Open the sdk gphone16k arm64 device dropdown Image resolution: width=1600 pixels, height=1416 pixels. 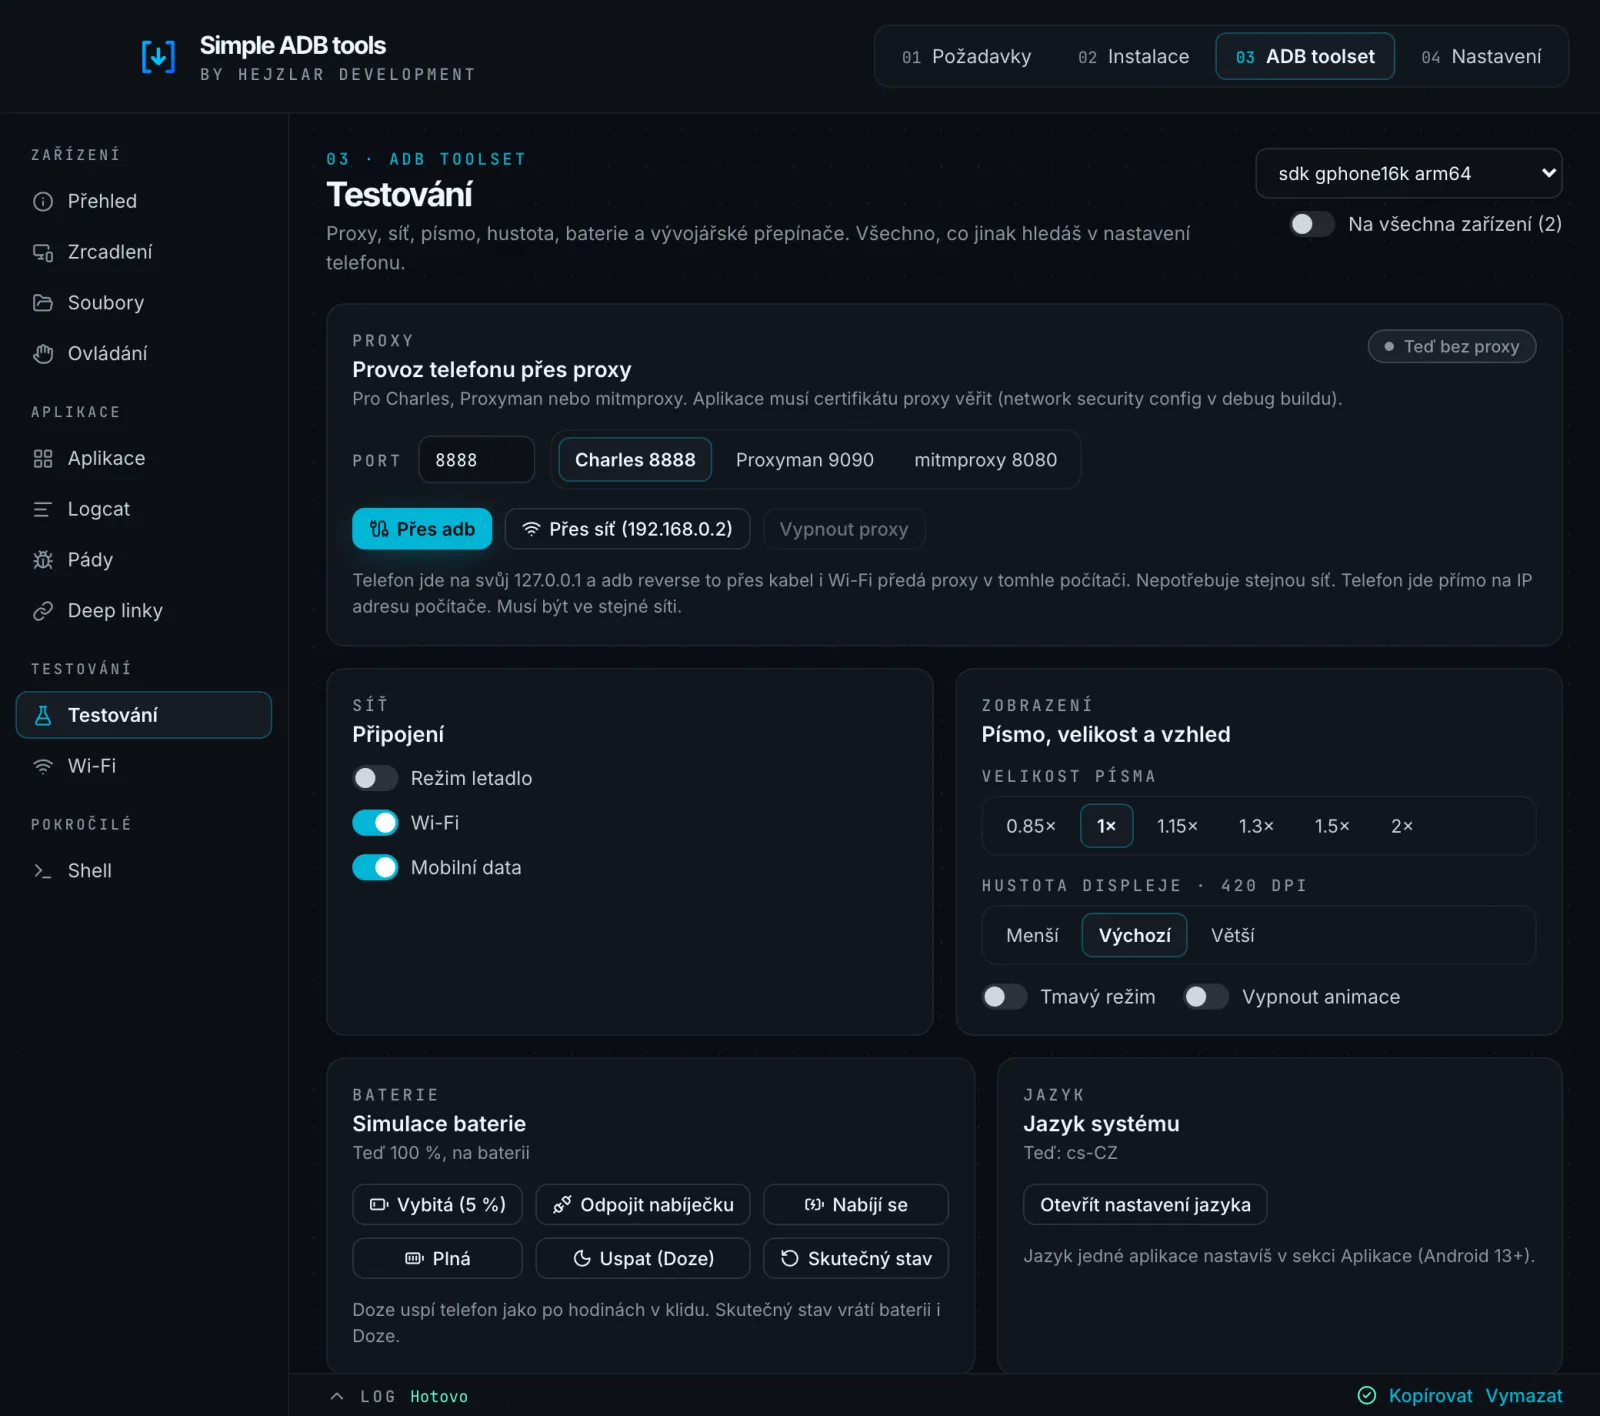[1408, 174]
